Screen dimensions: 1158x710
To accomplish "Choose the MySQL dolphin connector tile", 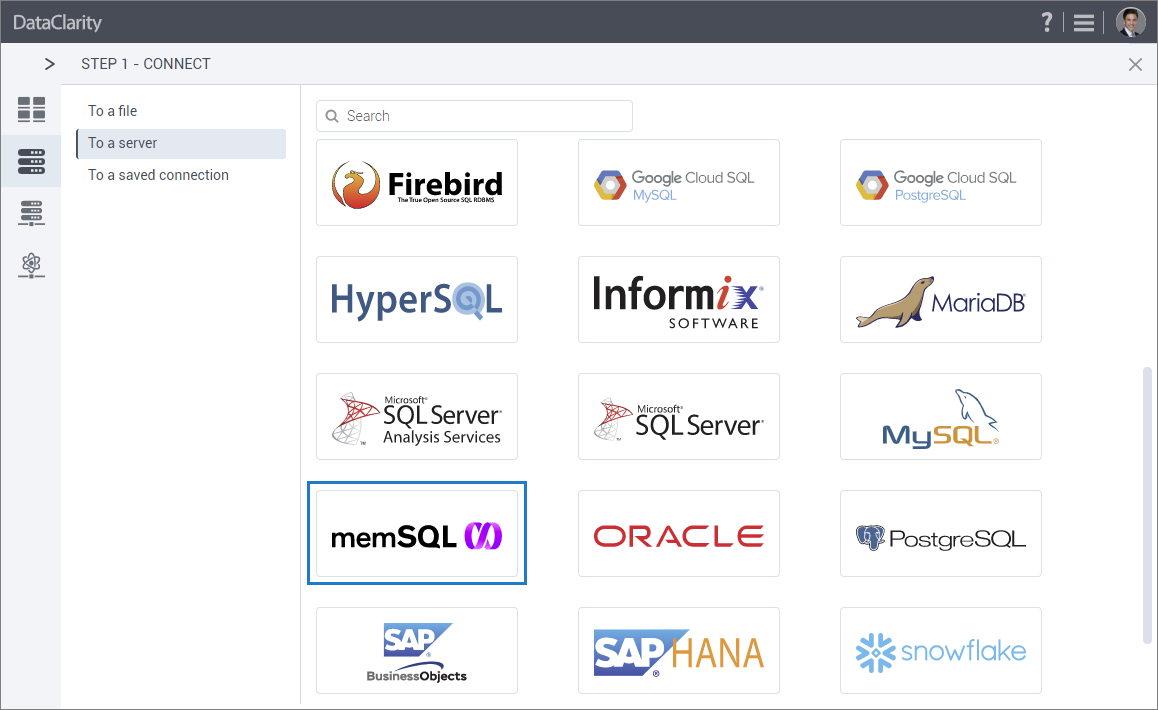I will (x=940, y=417).
